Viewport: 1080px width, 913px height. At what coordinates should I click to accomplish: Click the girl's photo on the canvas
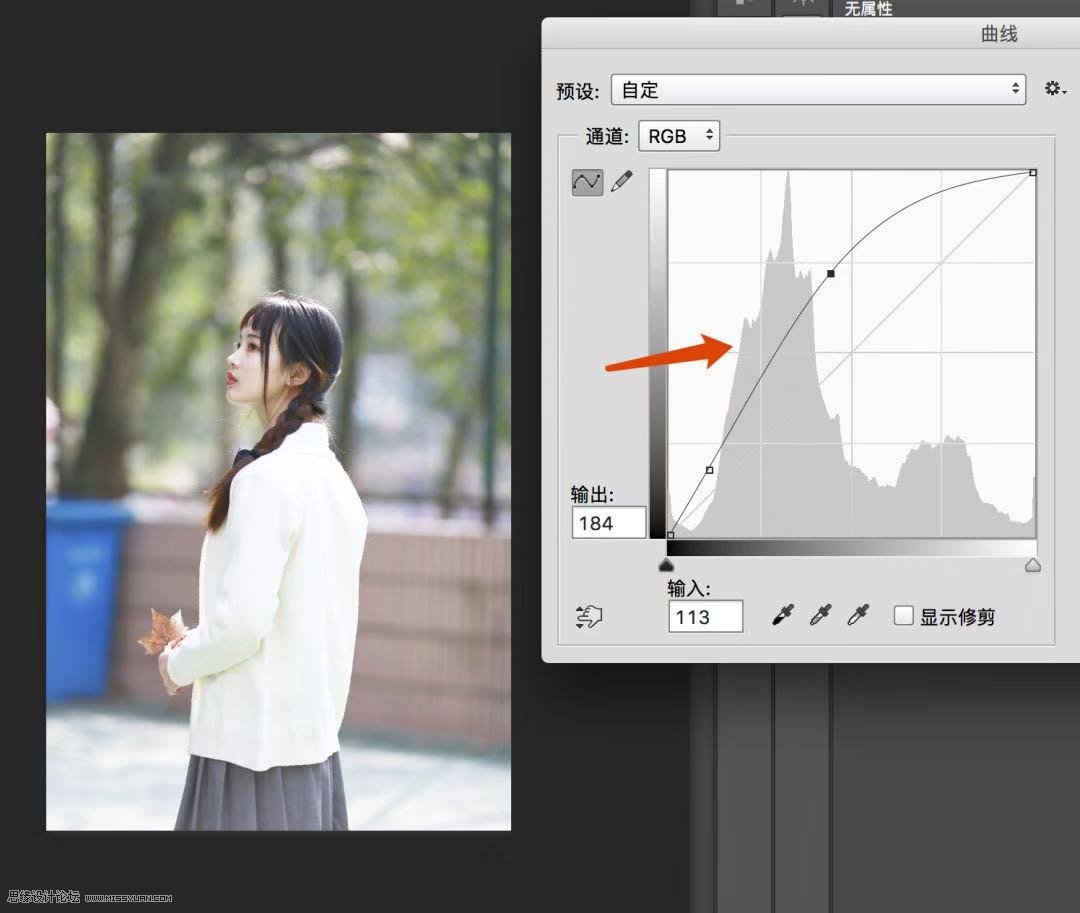278,480
